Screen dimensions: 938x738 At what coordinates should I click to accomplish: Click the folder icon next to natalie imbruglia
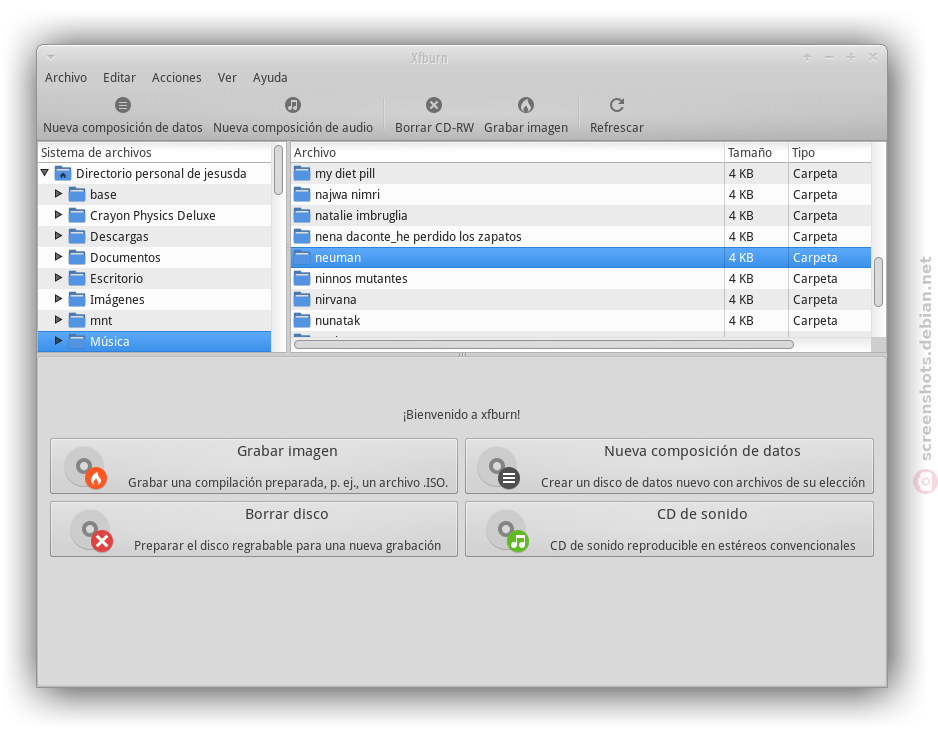point(302,215)
